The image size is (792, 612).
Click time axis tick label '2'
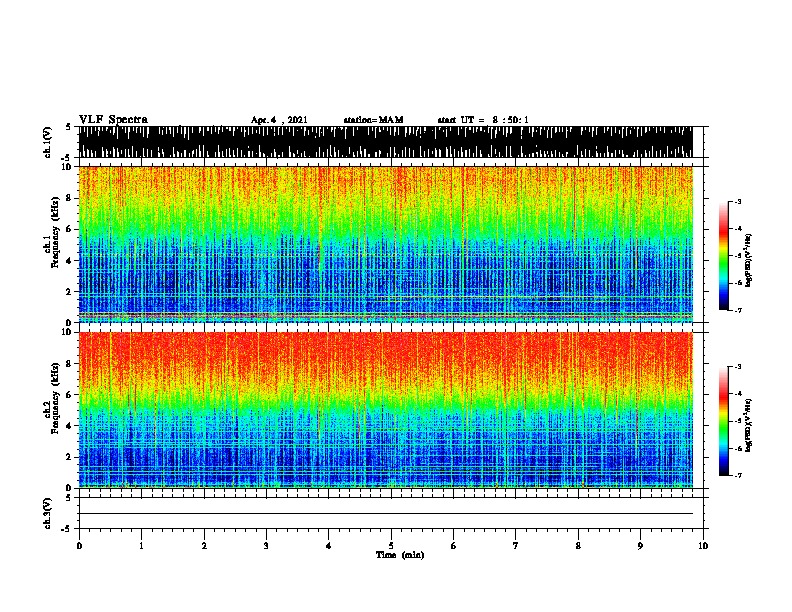[204, 546]
